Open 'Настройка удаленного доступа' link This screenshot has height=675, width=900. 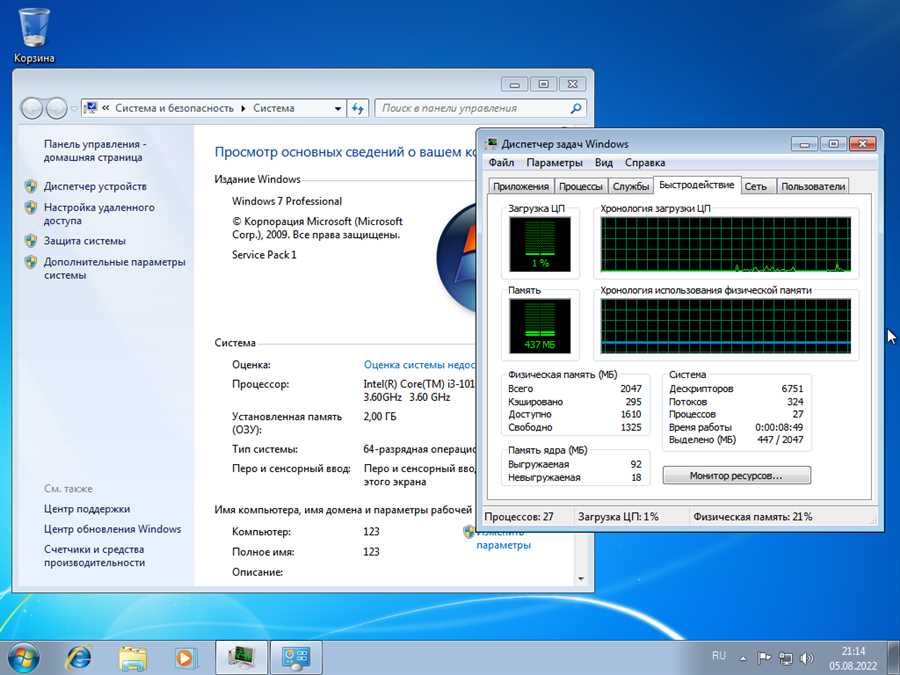click(x=99, y=214)
